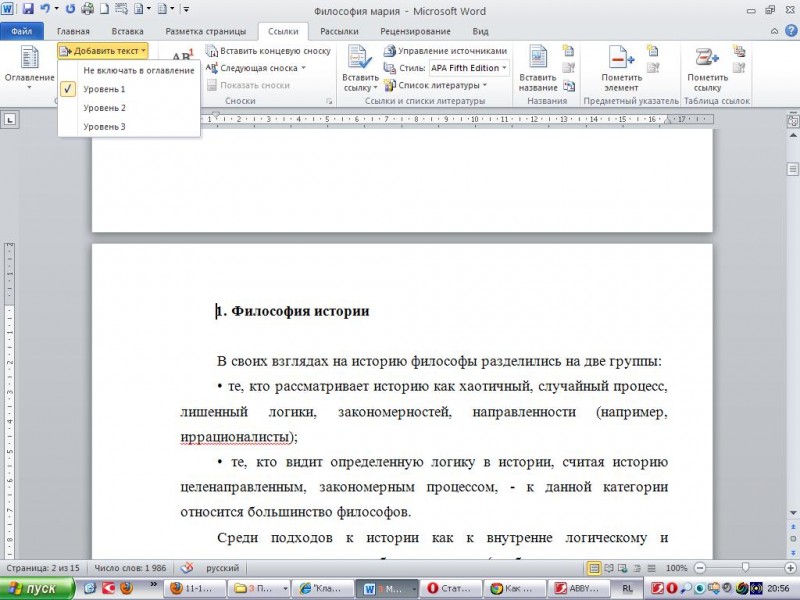800x600 pixels.
Task: Click zoom out minus button
Action: [700, 568]
